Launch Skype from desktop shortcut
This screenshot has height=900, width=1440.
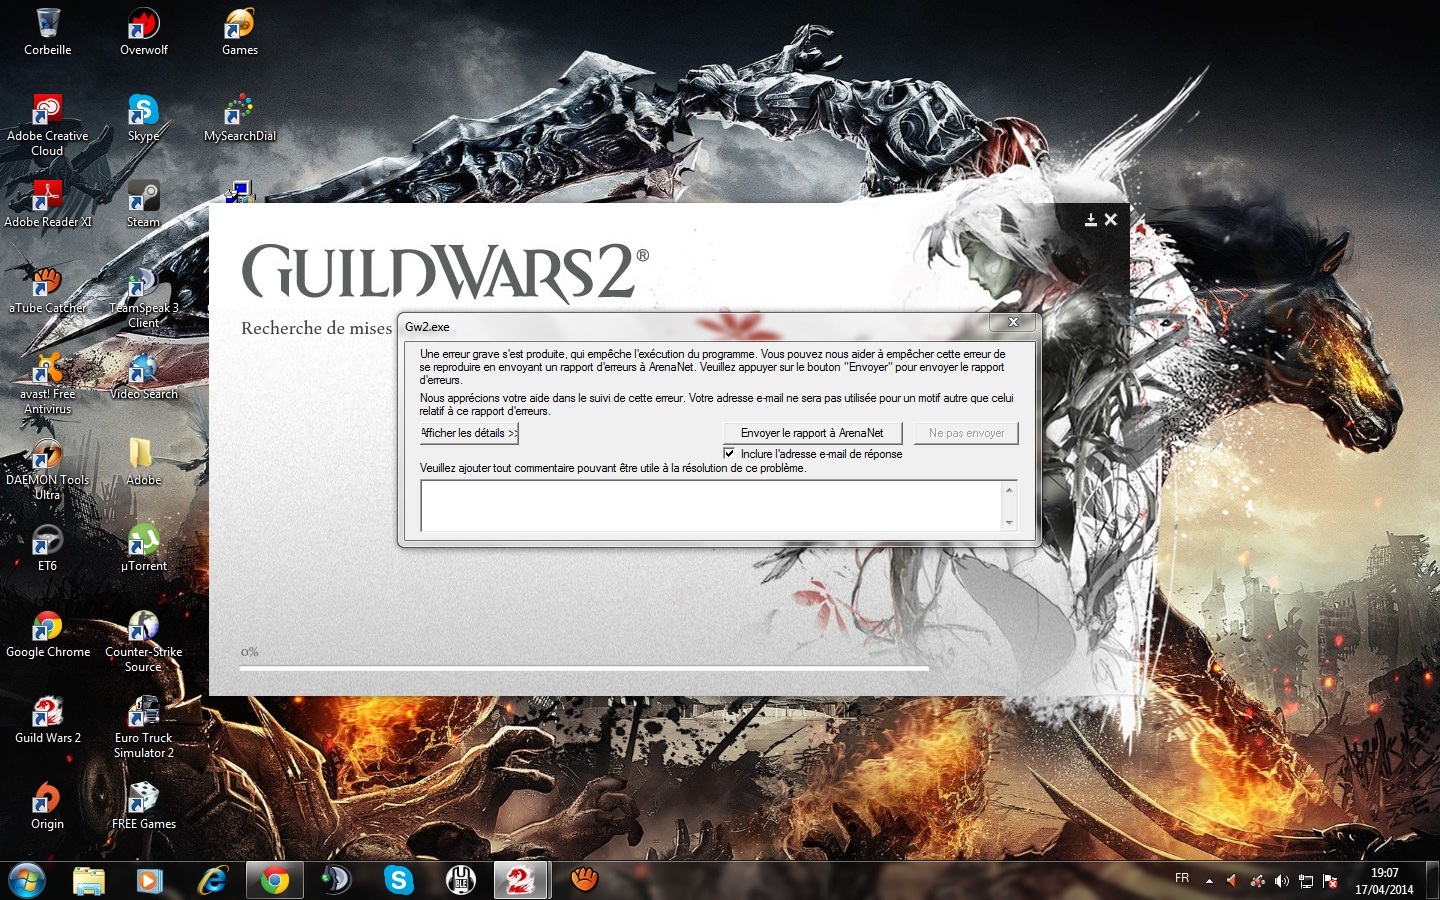pyautogui.click(x=144, y=118)
